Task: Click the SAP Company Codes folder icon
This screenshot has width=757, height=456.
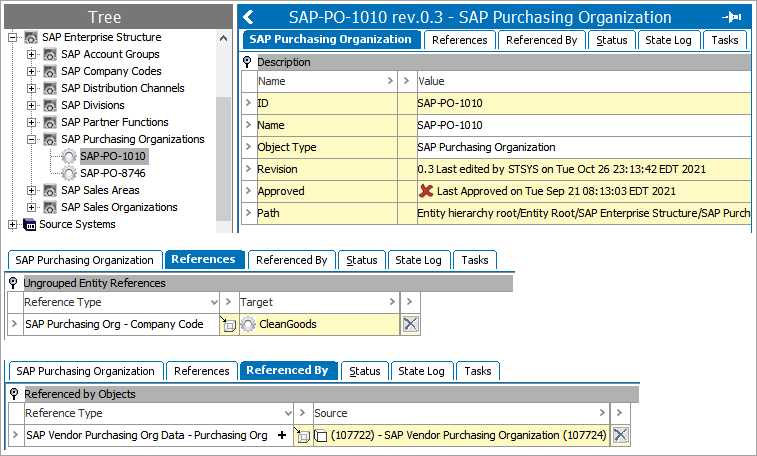Action: [50, 71]
